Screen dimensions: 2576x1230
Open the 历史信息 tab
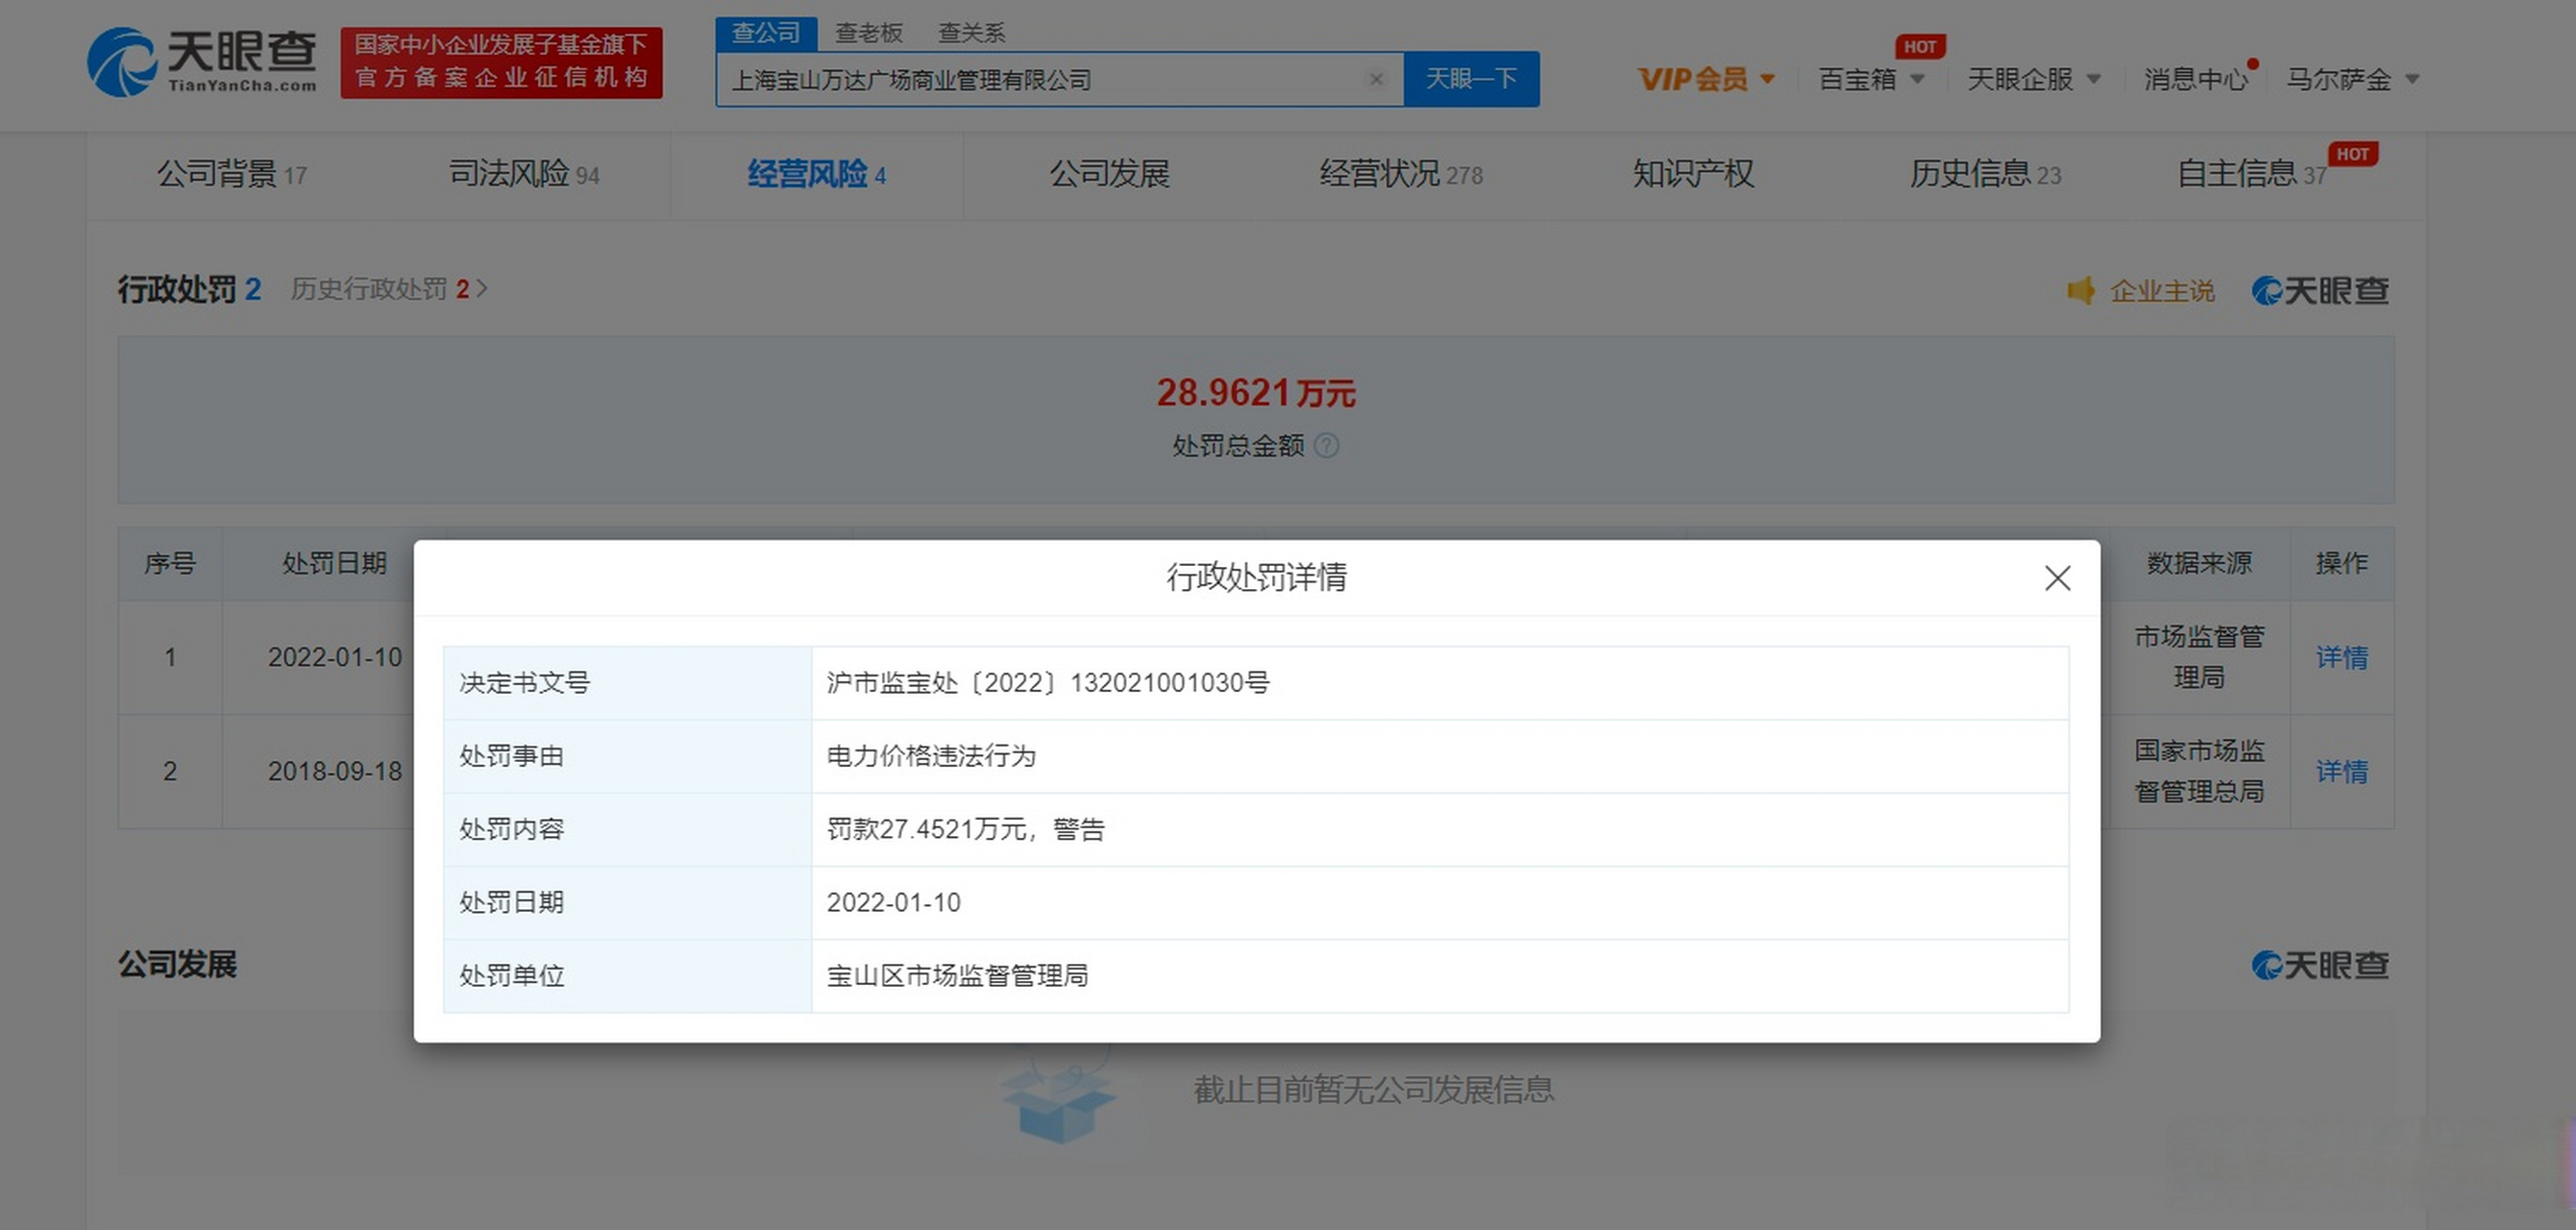(1985, 174)
